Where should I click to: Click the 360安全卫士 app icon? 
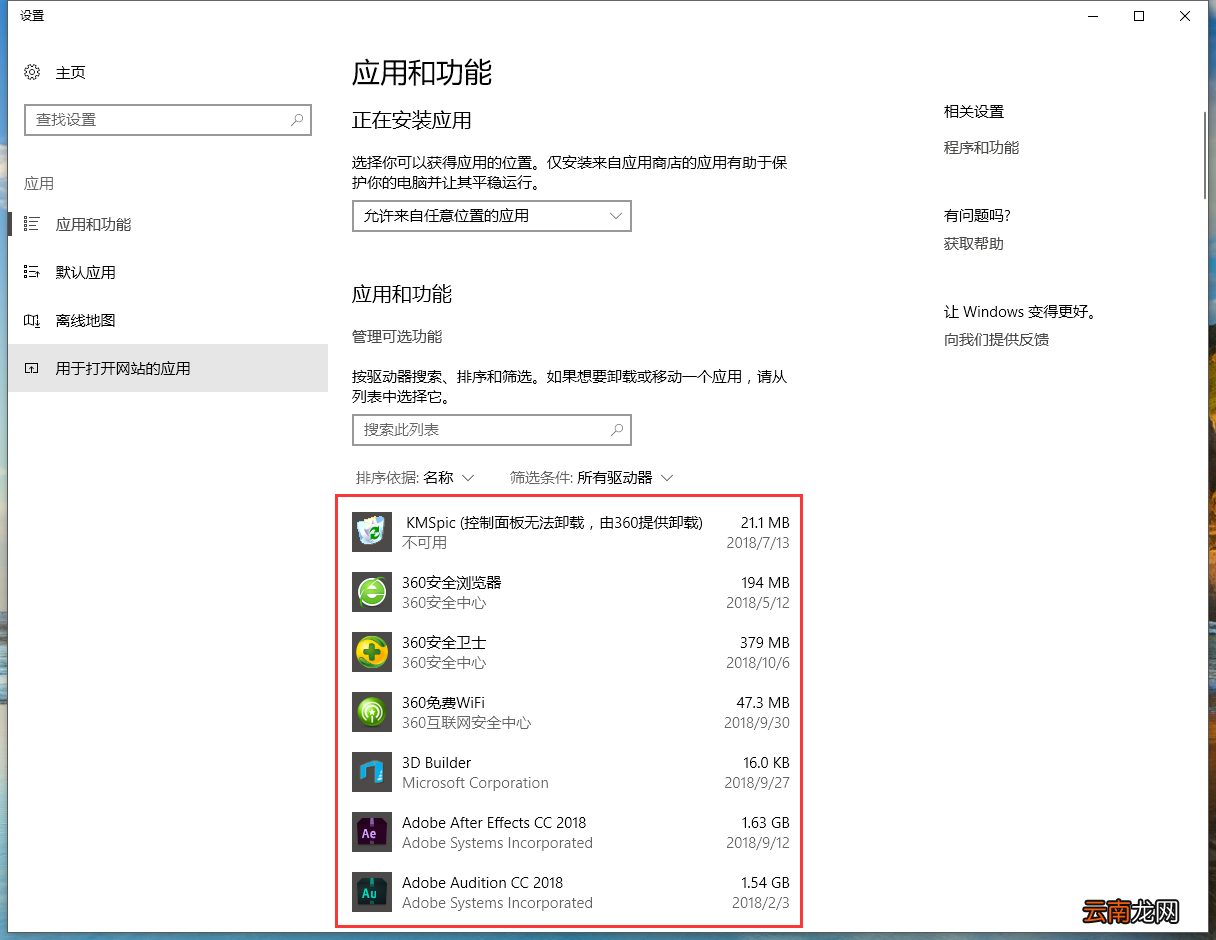[372, 652]
